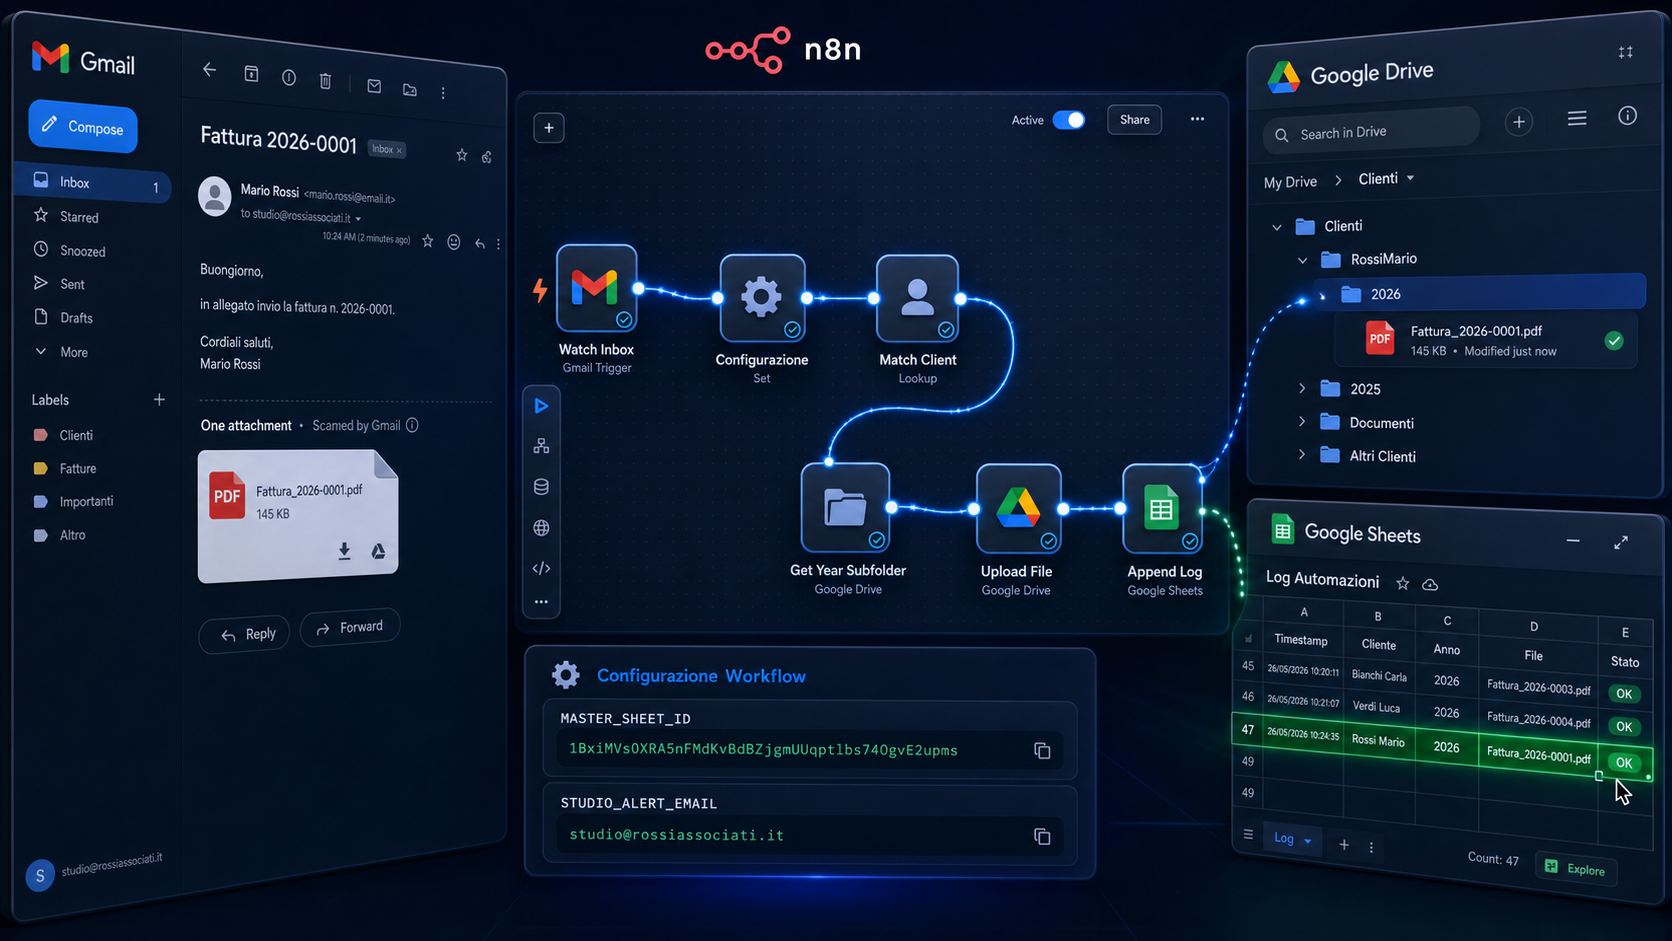Image resolution: width=1672 pixels, height=941 pixels.
Task: Open the studio@rossiassociati.it account avatar
Action: point(40,876)
